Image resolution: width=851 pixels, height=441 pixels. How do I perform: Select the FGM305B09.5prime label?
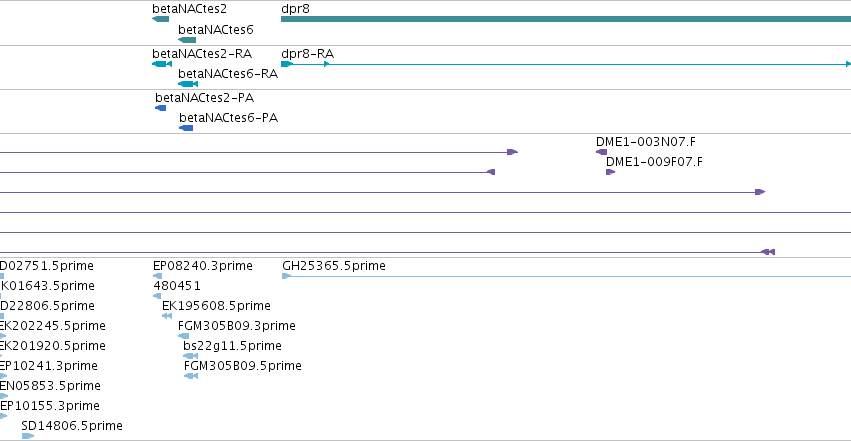243,366
